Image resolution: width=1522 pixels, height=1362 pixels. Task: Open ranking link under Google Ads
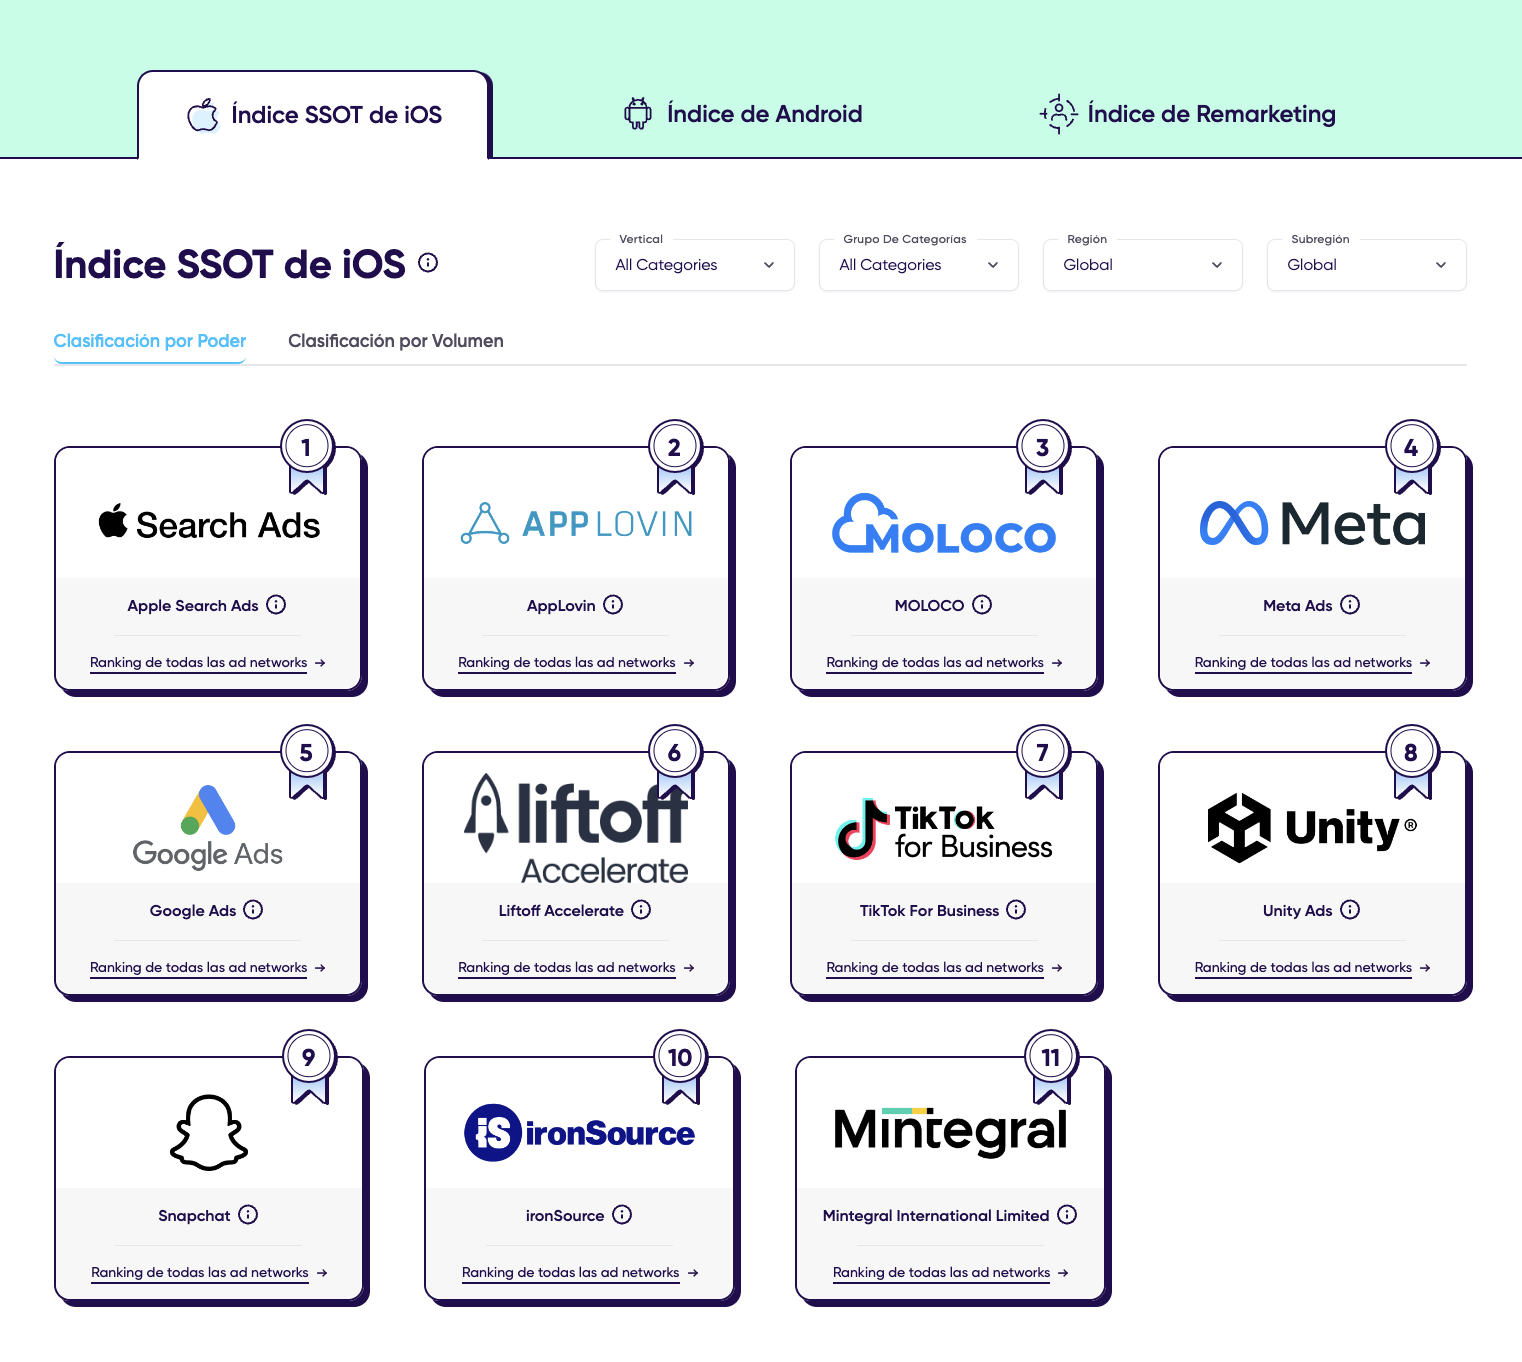[208, 968]
